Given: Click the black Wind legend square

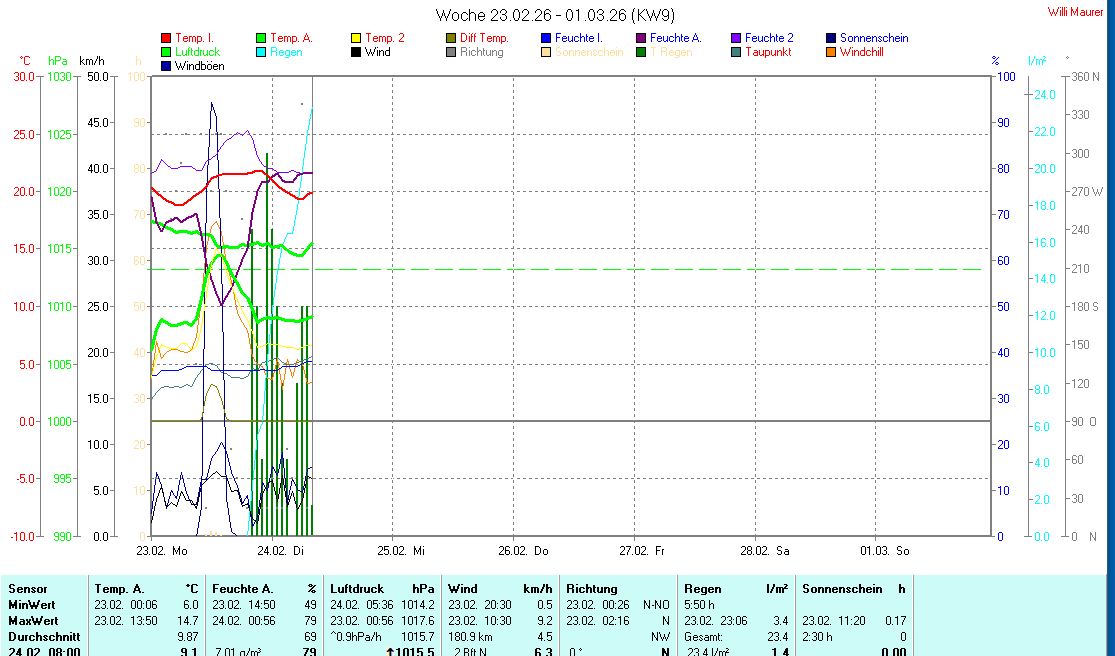Looking at the screenshot, I should point(356,52).
